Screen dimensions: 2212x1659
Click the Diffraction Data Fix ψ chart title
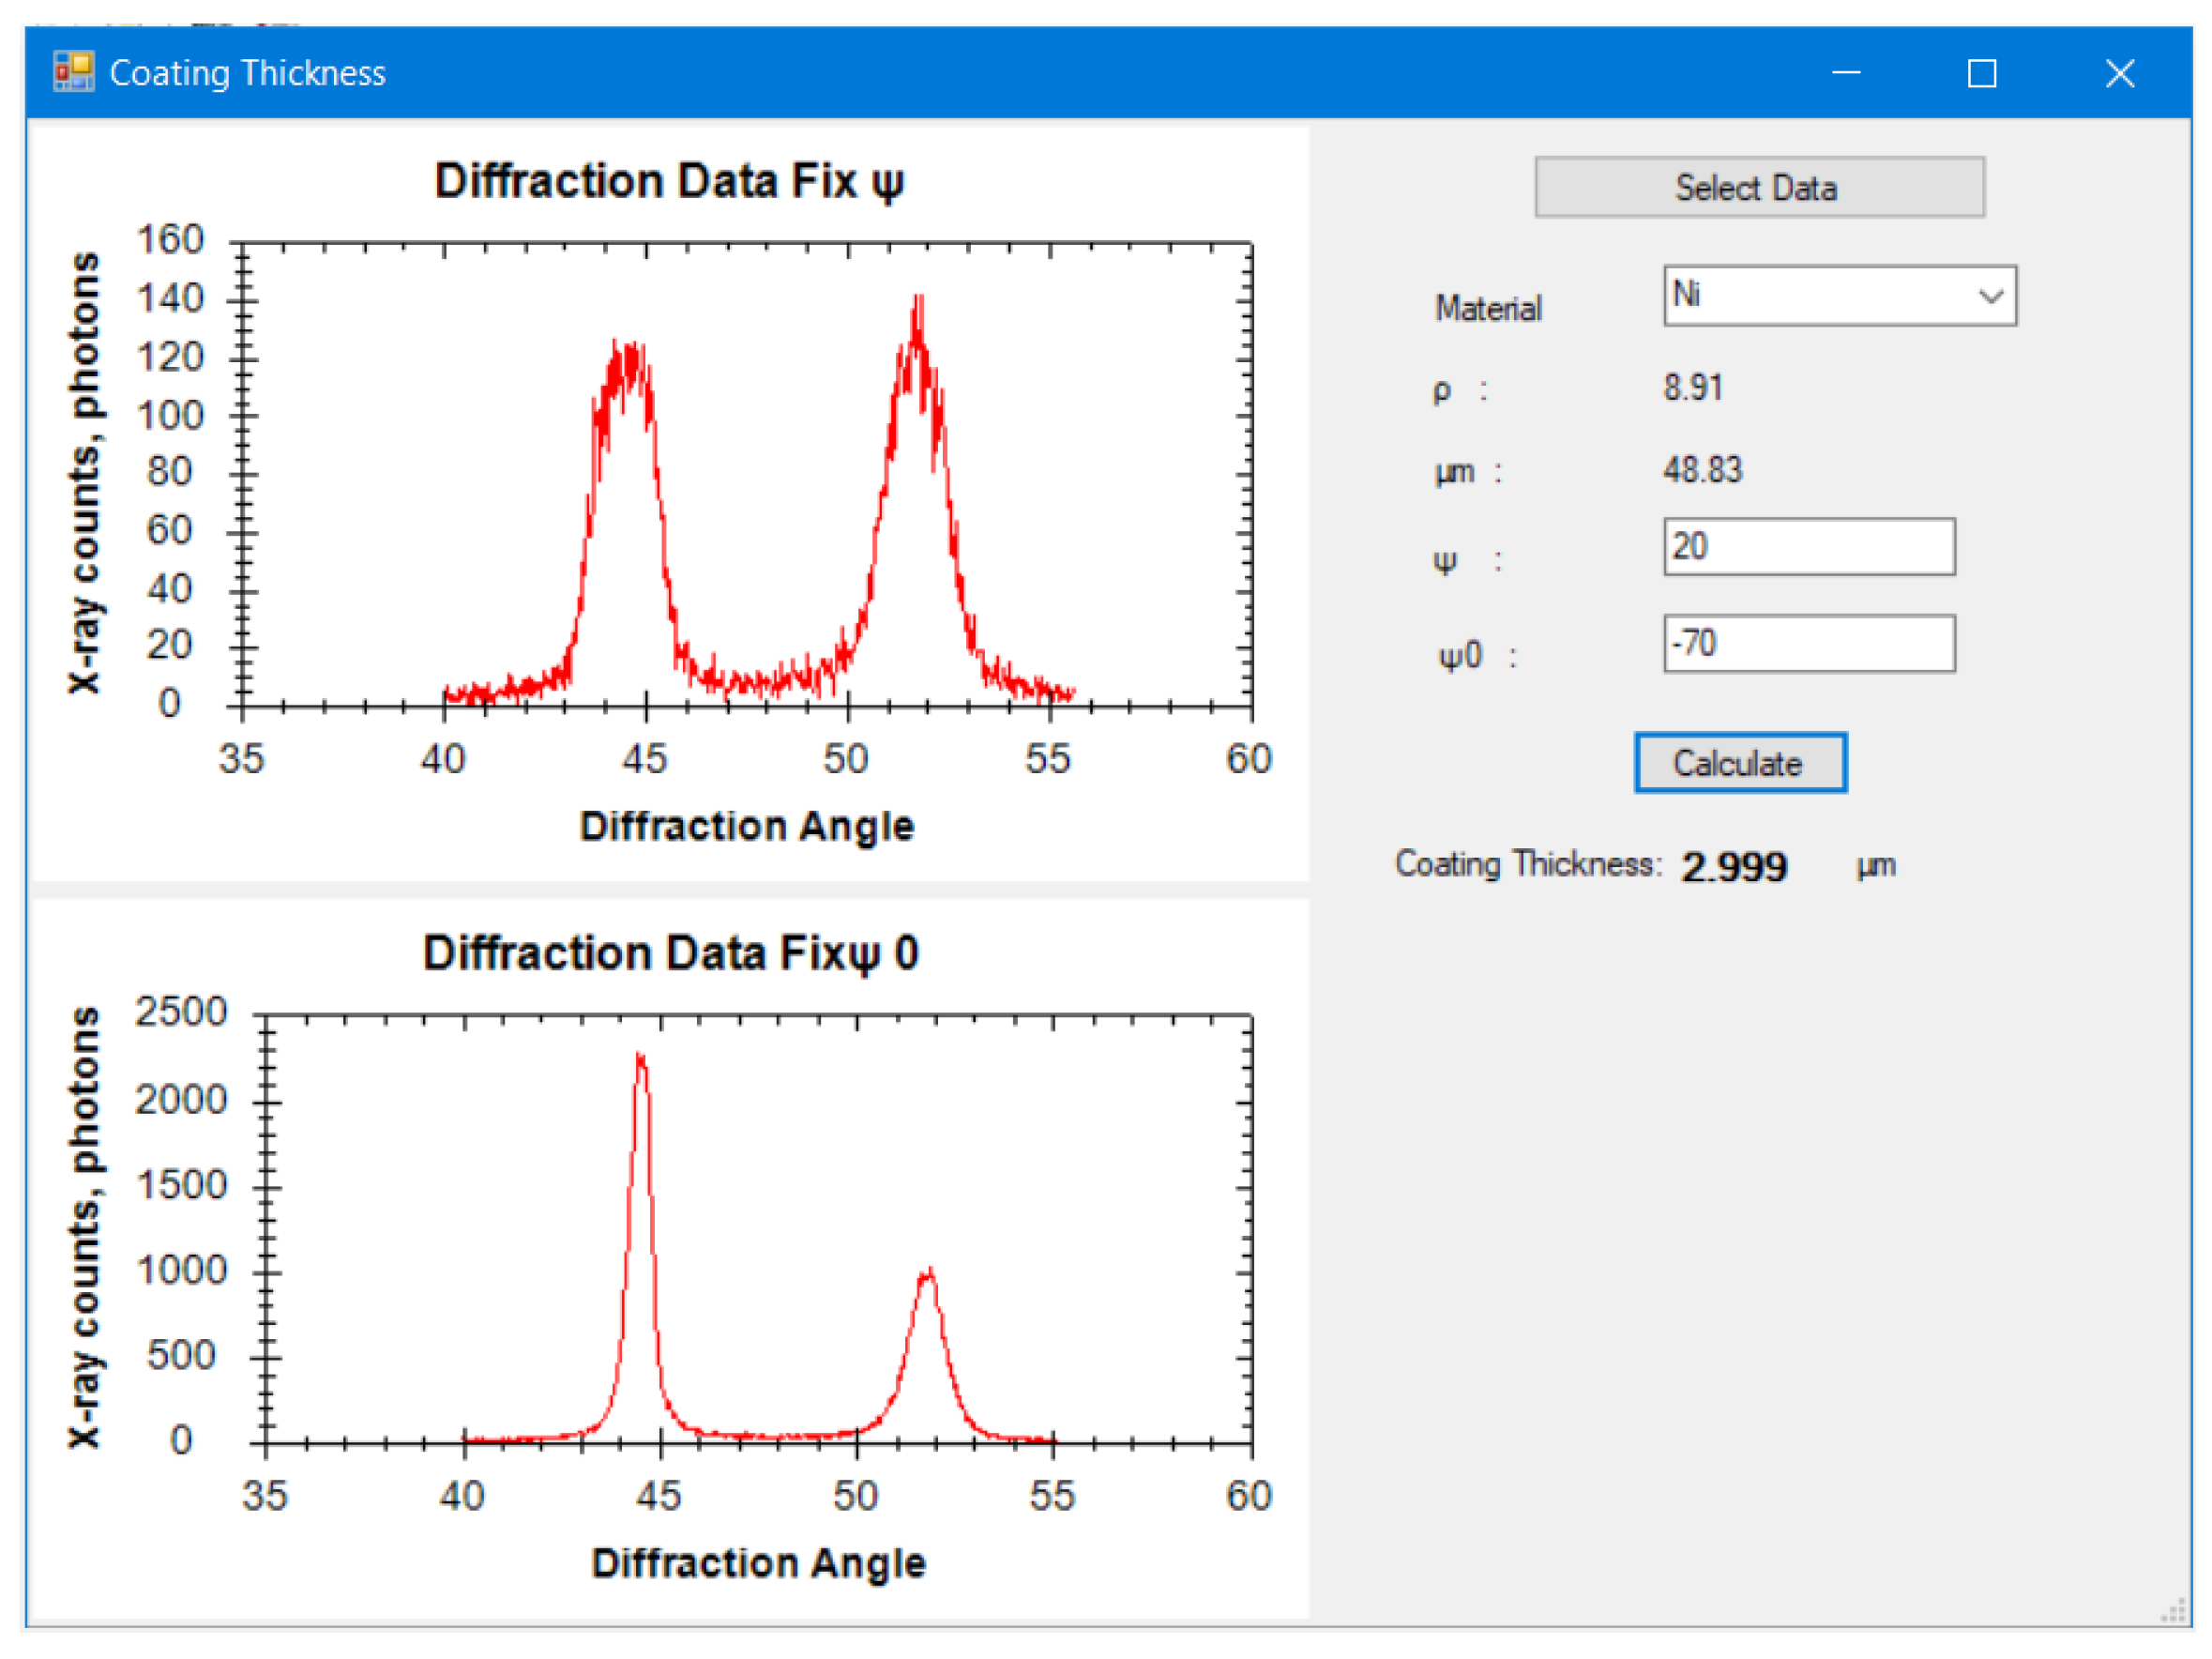click(669, 182)
